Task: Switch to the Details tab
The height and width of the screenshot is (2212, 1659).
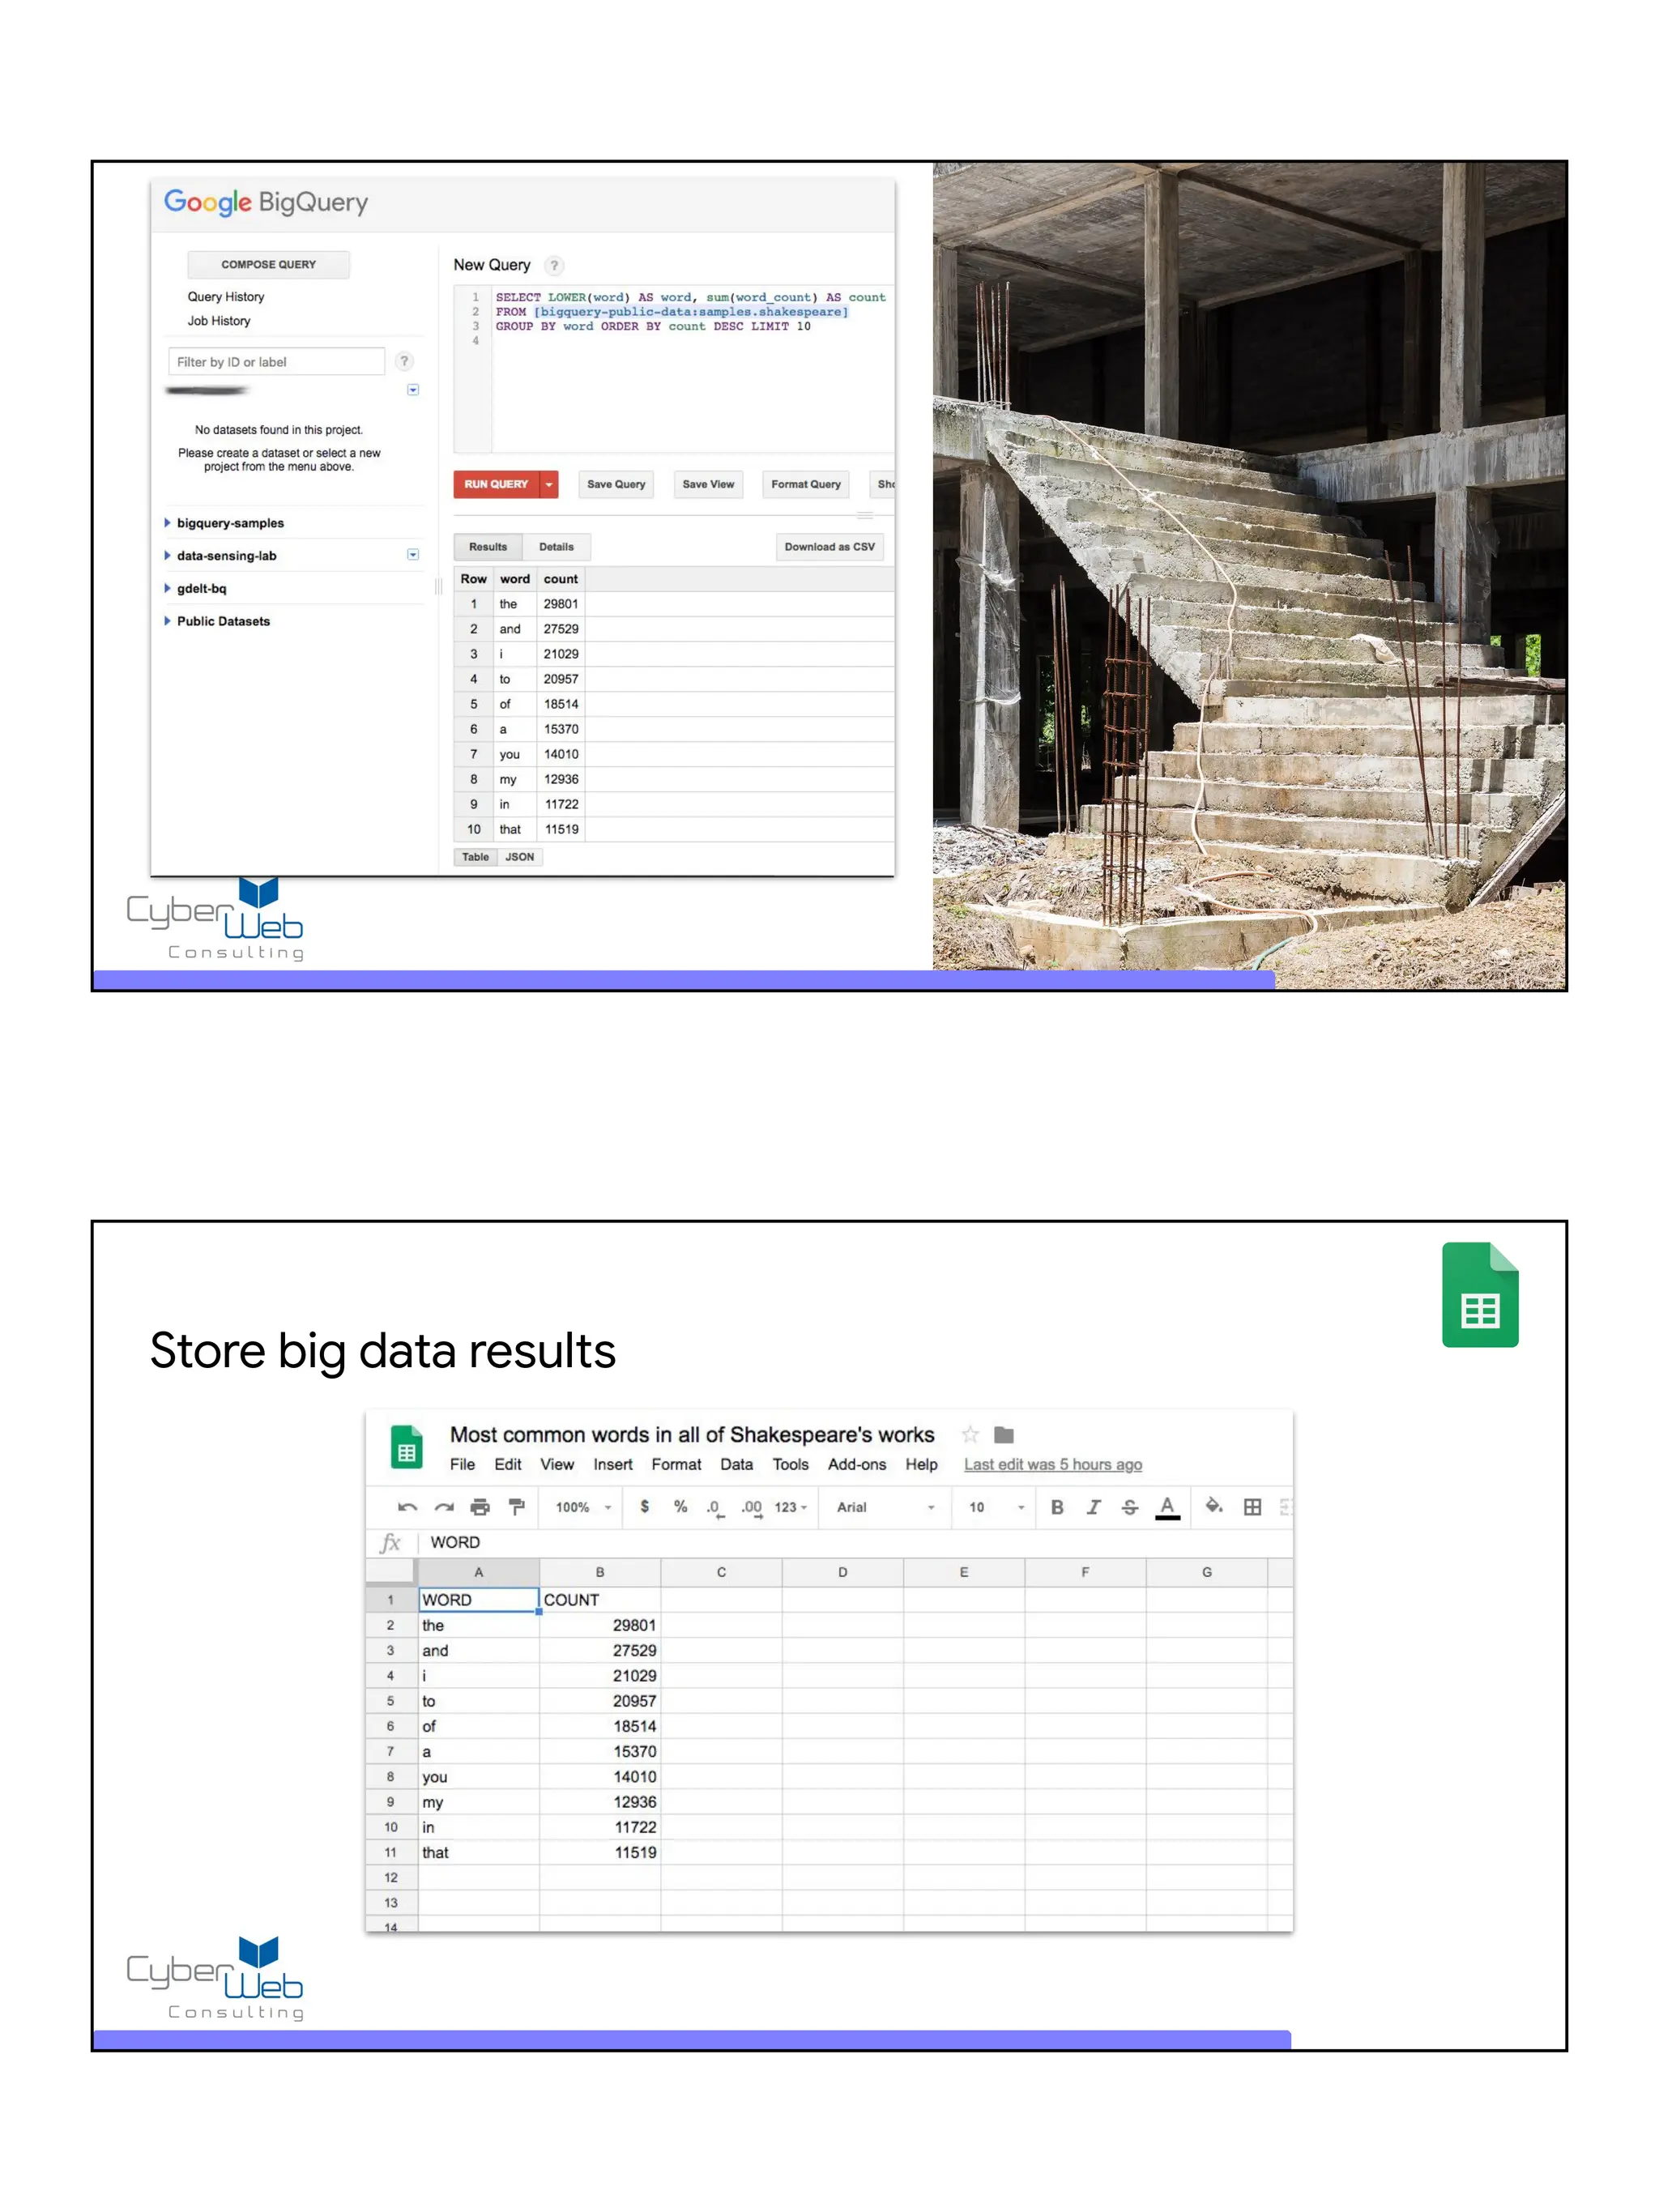Action: coord(557,547)
